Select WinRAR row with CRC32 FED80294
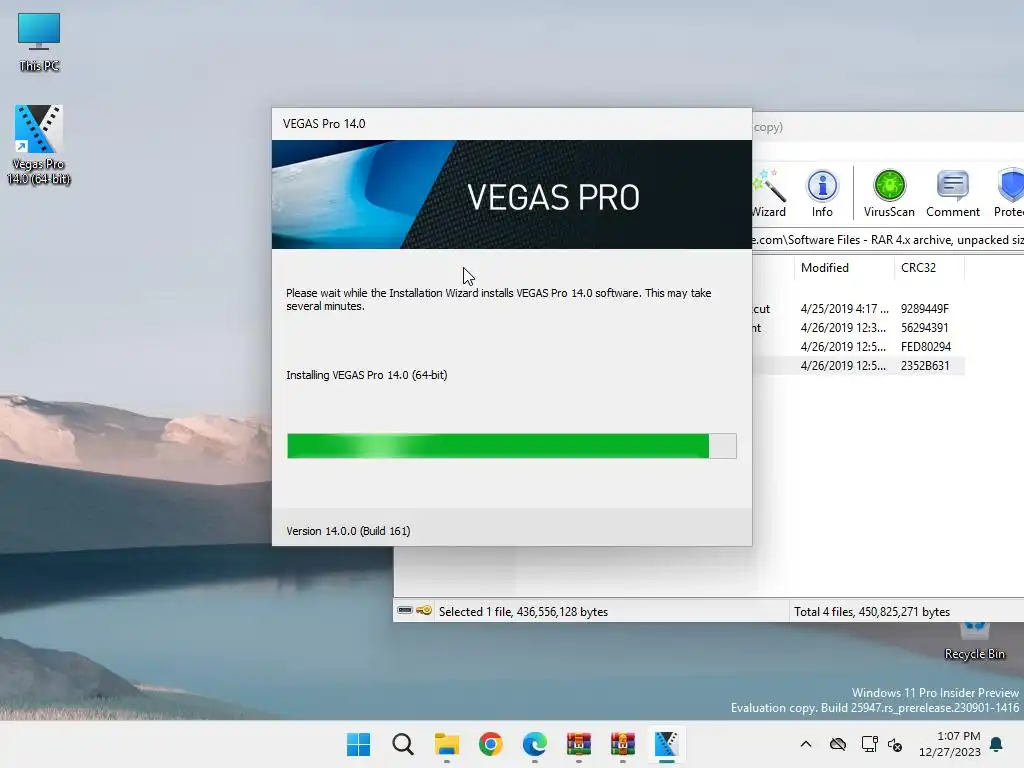Screen dimensions: 1024x768 (858, 347)
